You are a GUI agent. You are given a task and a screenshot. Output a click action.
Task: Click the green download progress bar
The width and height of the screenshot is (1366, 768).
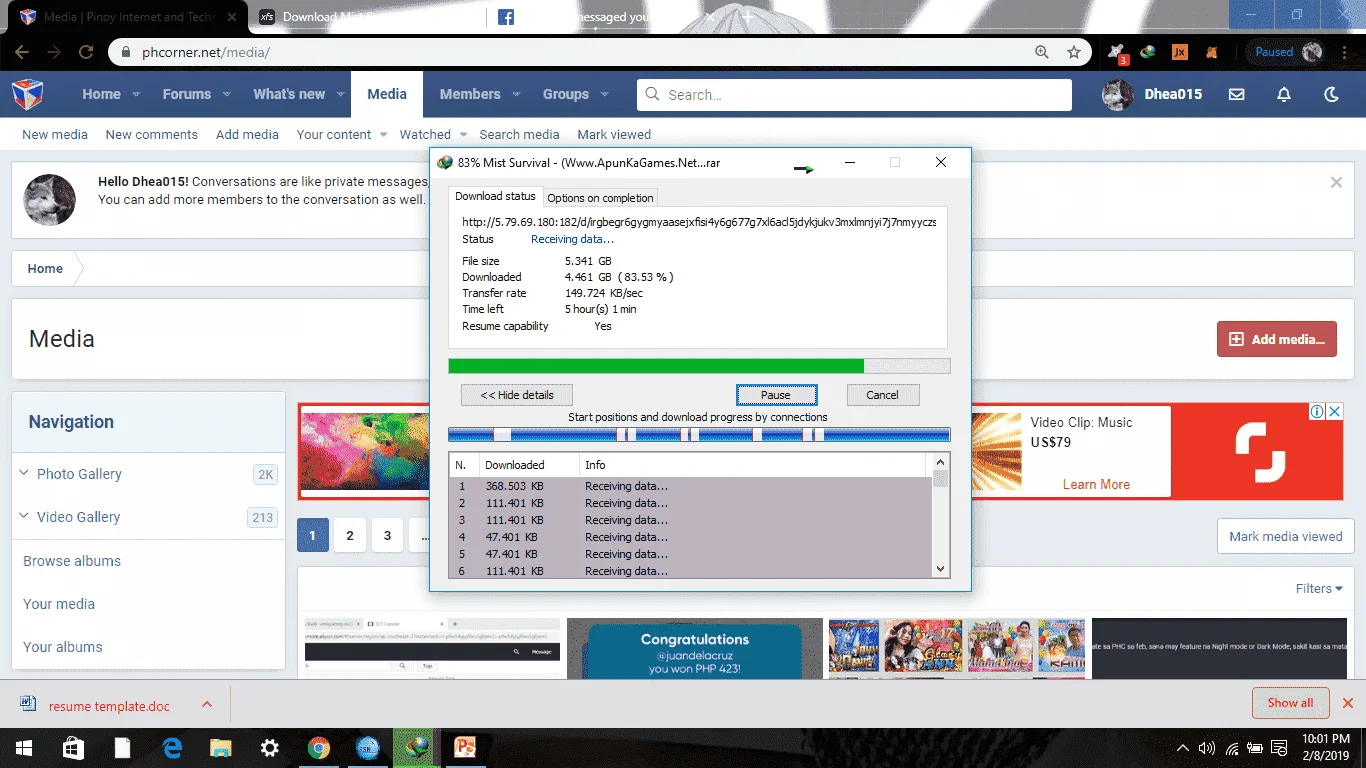point(699,366)
